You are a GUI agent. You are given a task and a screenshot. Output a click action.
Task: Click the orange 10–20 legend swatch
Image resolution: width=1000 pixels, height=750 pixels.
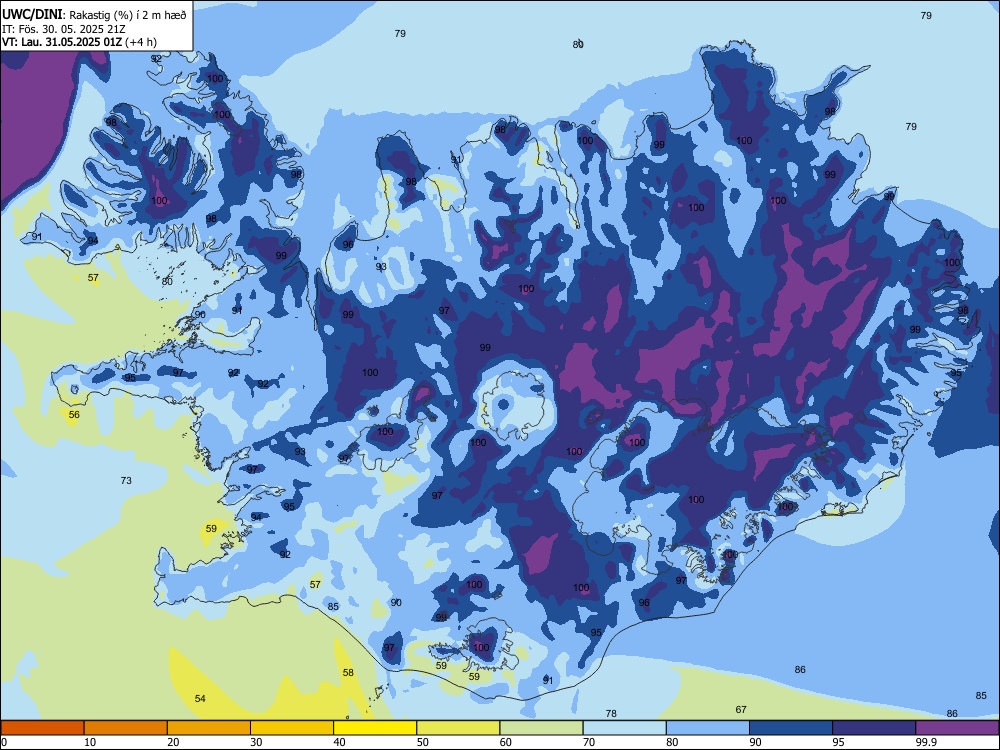pyautogui.click(x=126, y=728)
